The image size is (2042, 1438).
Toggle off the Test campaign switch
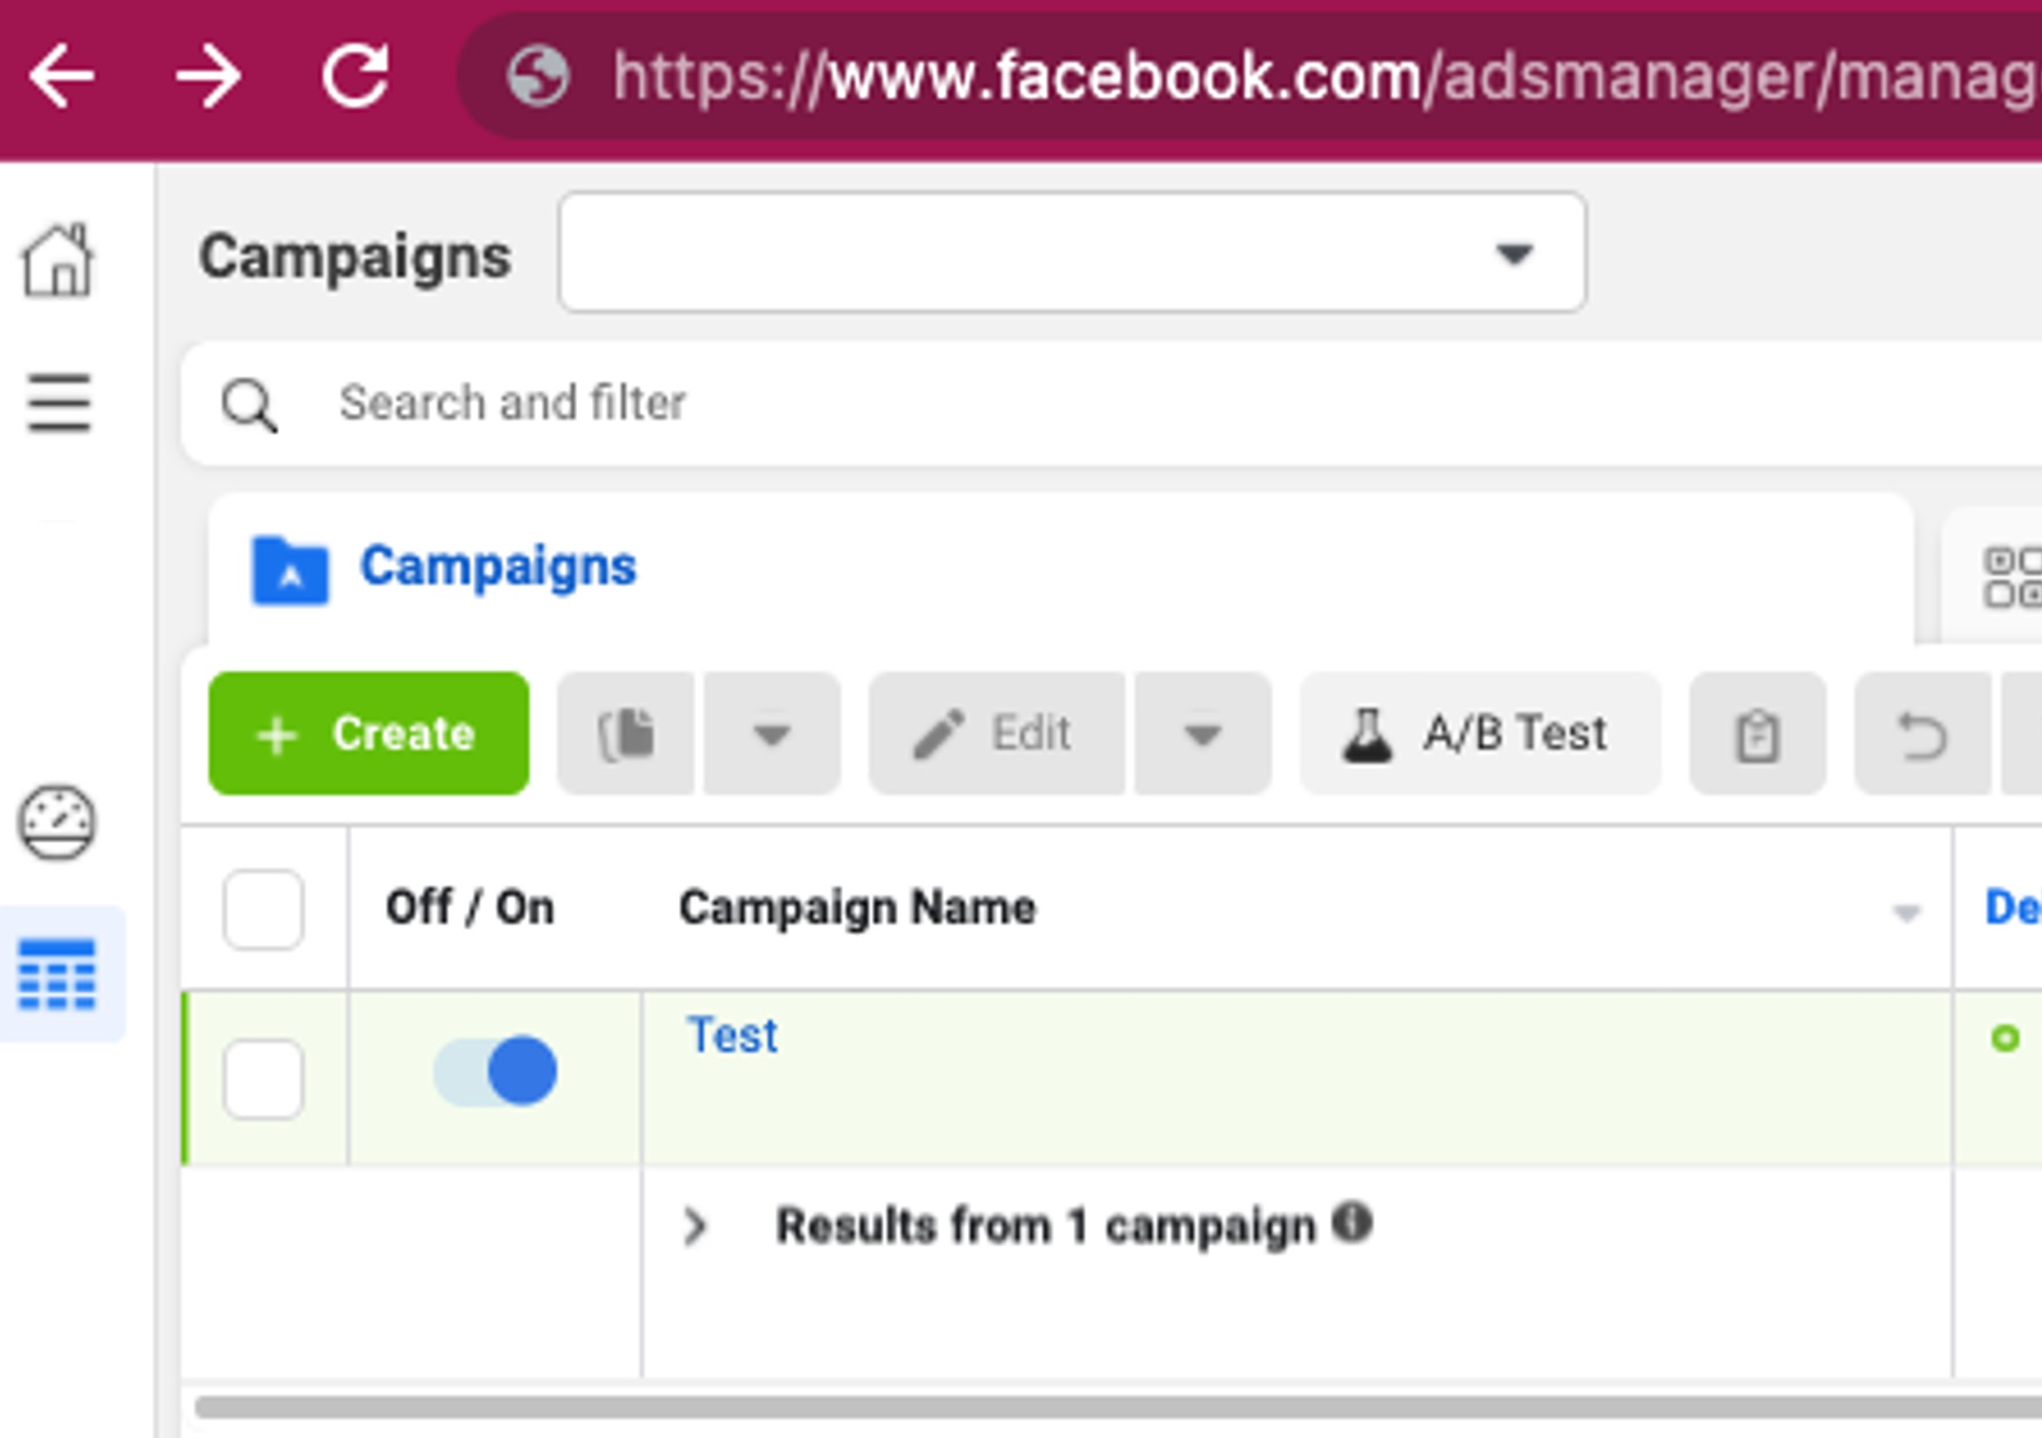click(495, 1071)
